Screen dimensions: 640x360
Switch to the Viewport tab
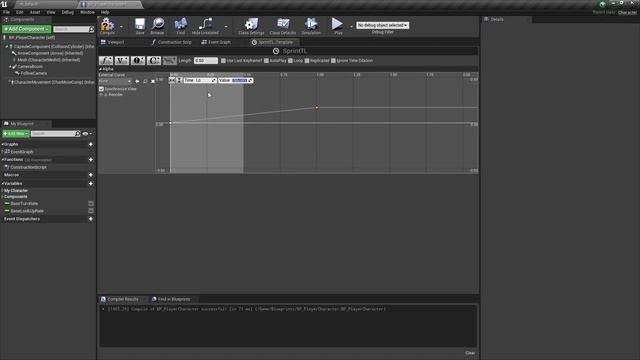tap(112, 42)
